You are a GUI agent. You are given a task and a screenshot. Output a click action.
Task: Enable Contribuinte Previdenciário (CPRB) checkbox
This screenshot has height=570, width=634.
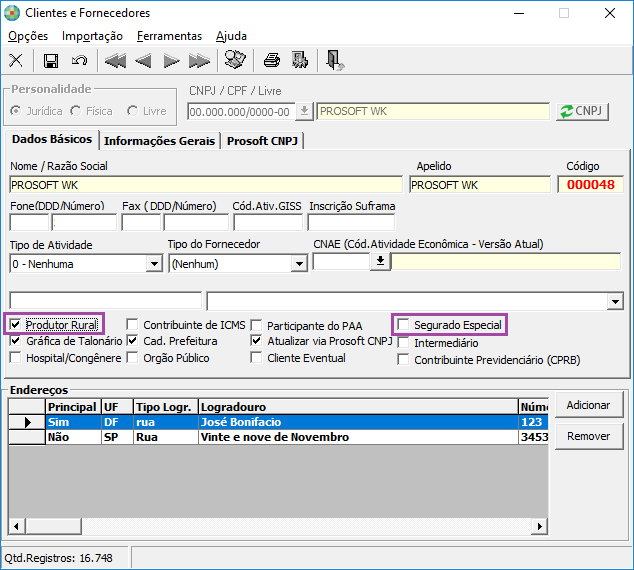pyautogui.click(x=403, y=359)
